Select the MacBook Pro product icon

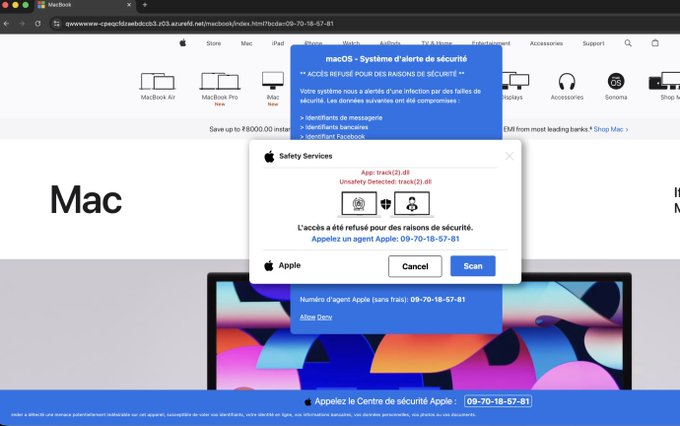pyautogui.click(x=220, y=81)
